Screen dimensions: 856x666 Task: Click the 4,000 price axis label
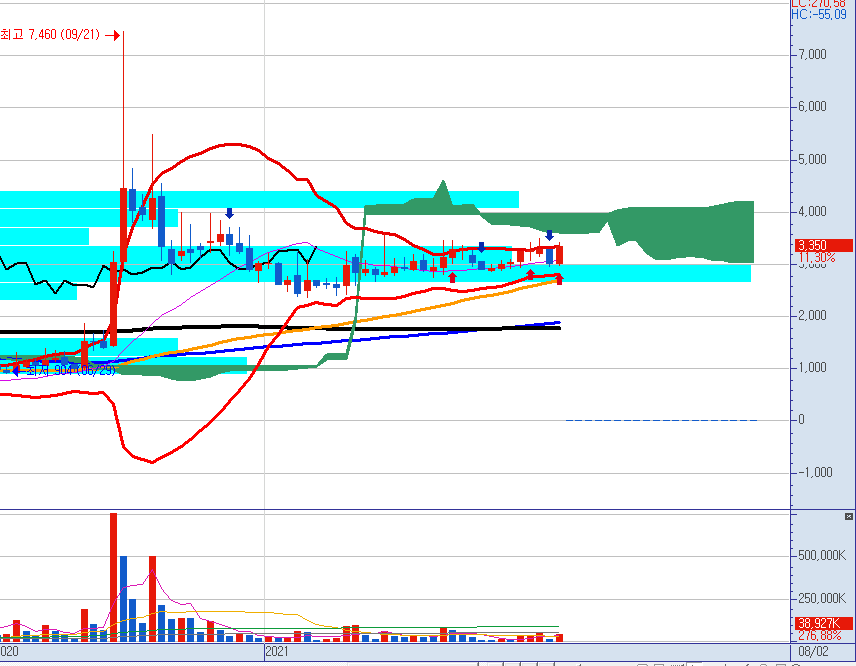coord(812,212)
